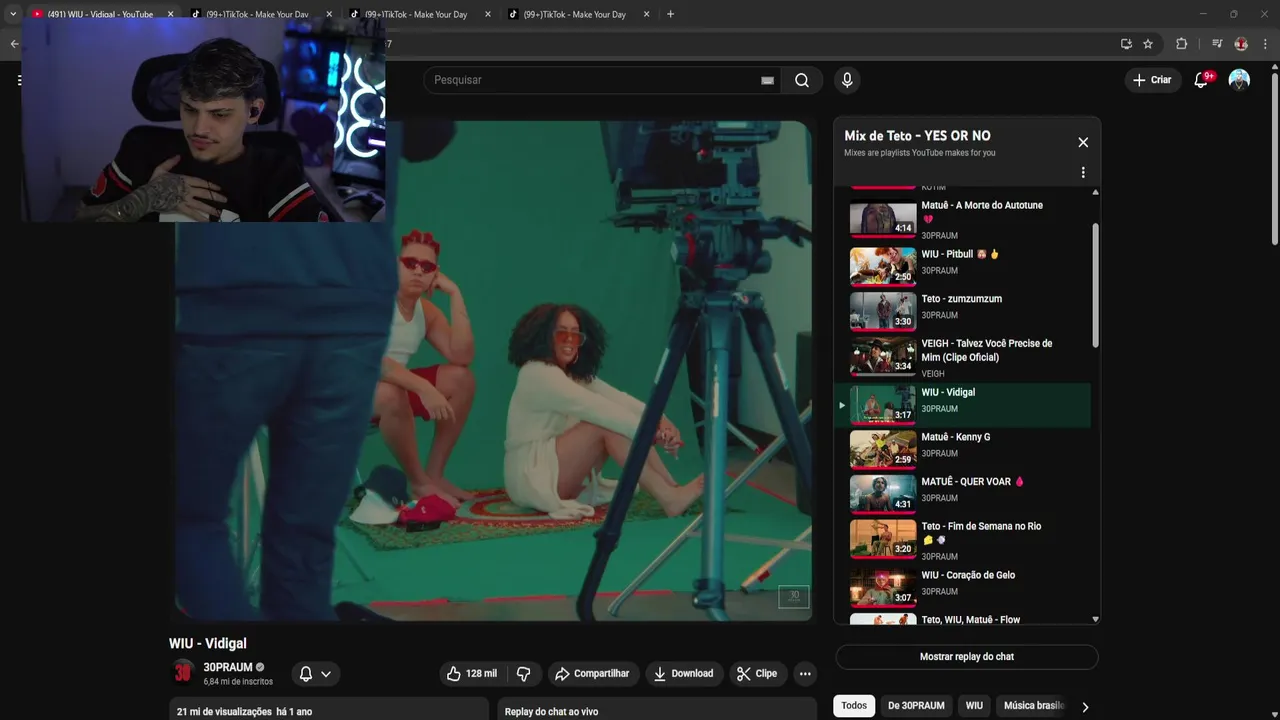Open account avatar menu
Image resolution: width=1280 pixels, height=720 pixels.
1239,80
